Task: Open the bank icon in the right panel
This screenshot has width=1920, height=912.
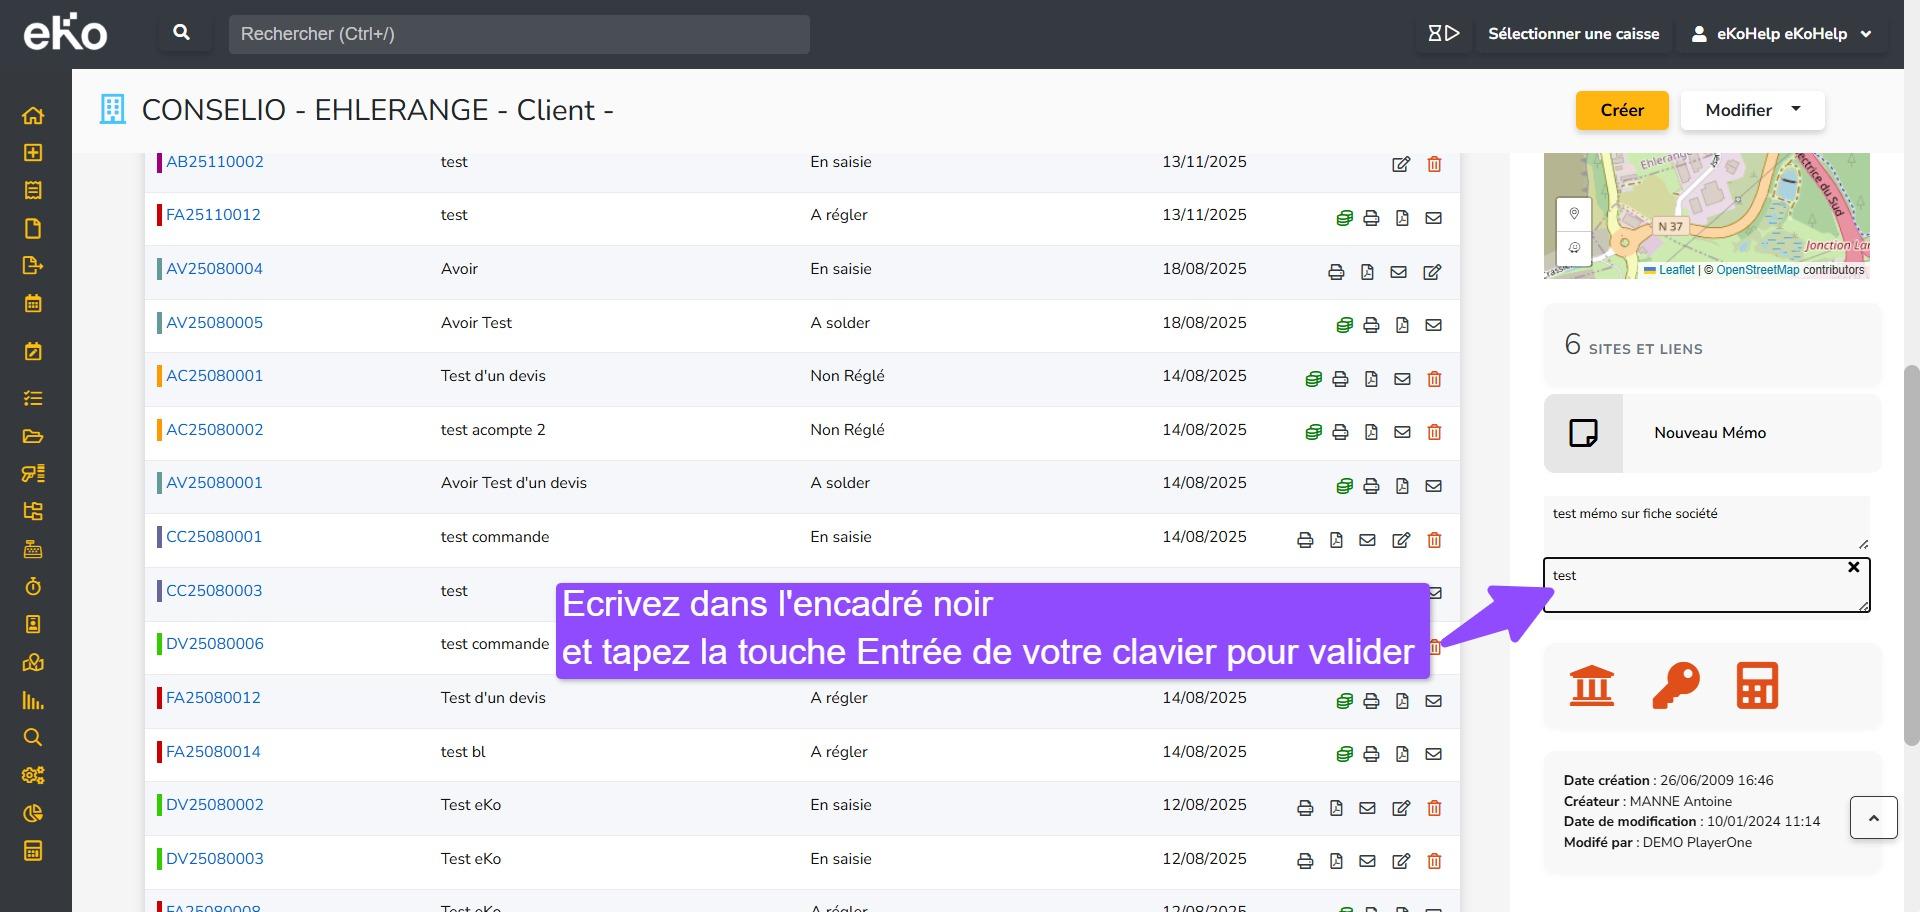Action: 1591,686
